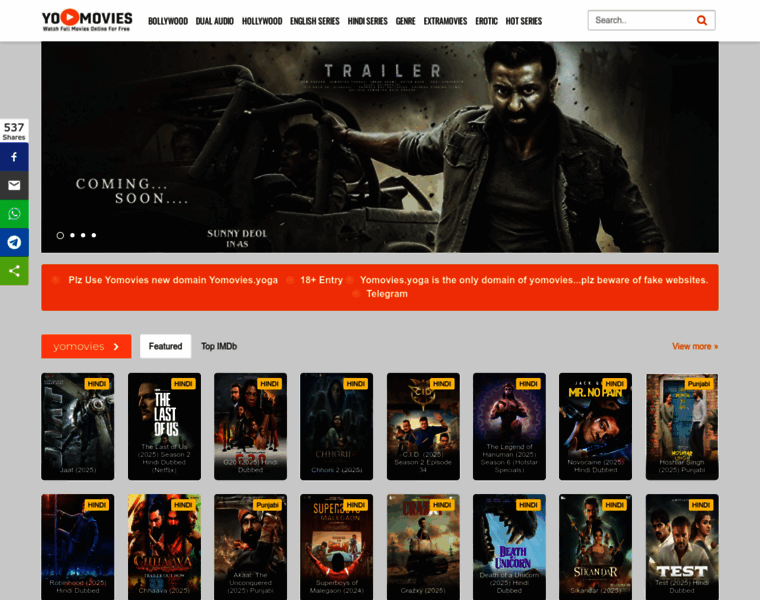Click the View more link

[695, 346]
